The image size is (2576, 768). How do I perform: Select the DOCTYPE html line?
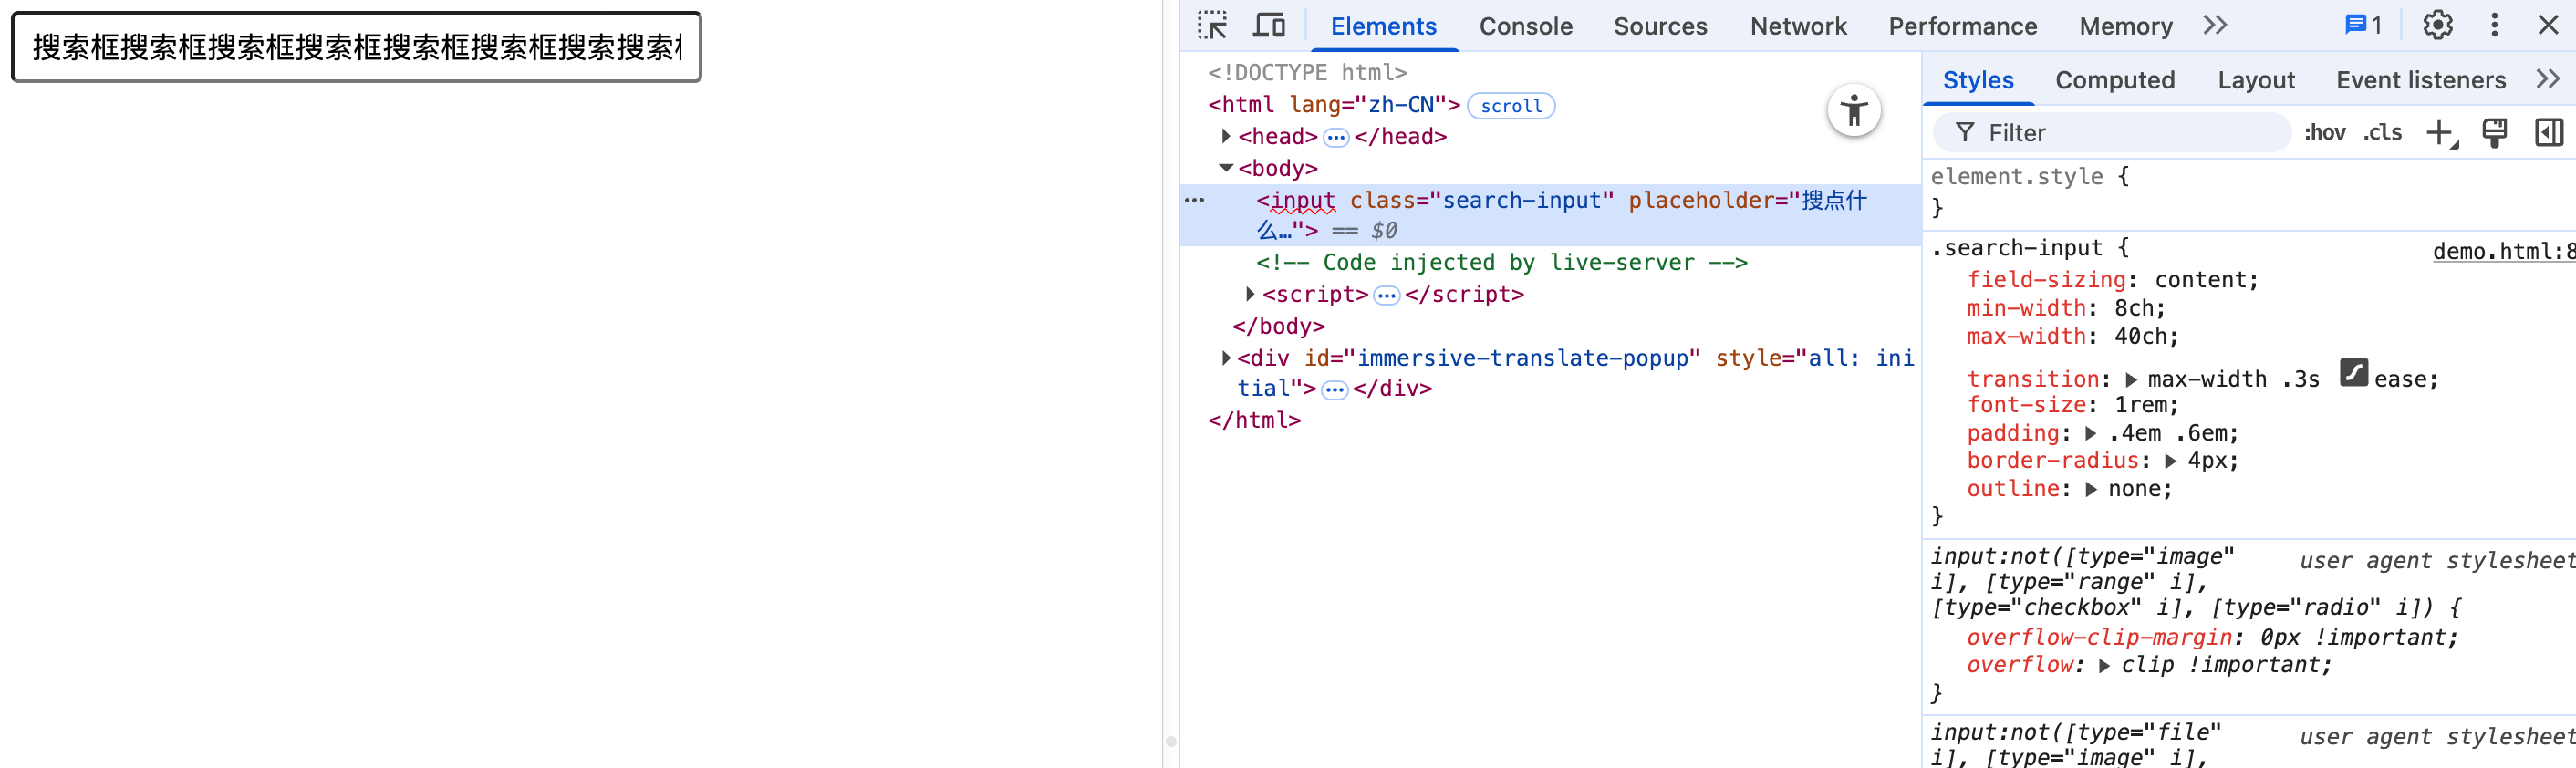pos(1307,72)
